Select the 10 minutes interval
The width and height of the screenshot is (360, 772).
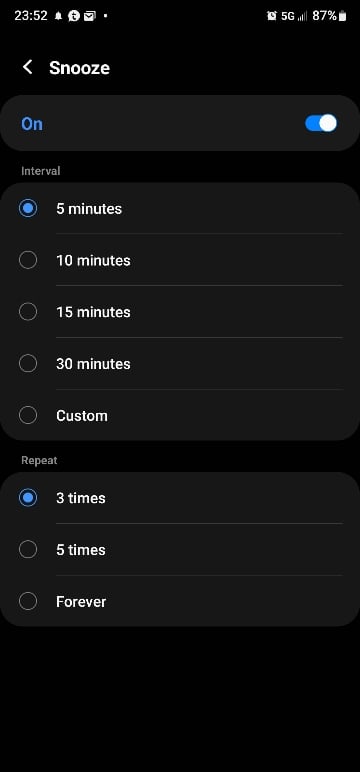(180, 260)
